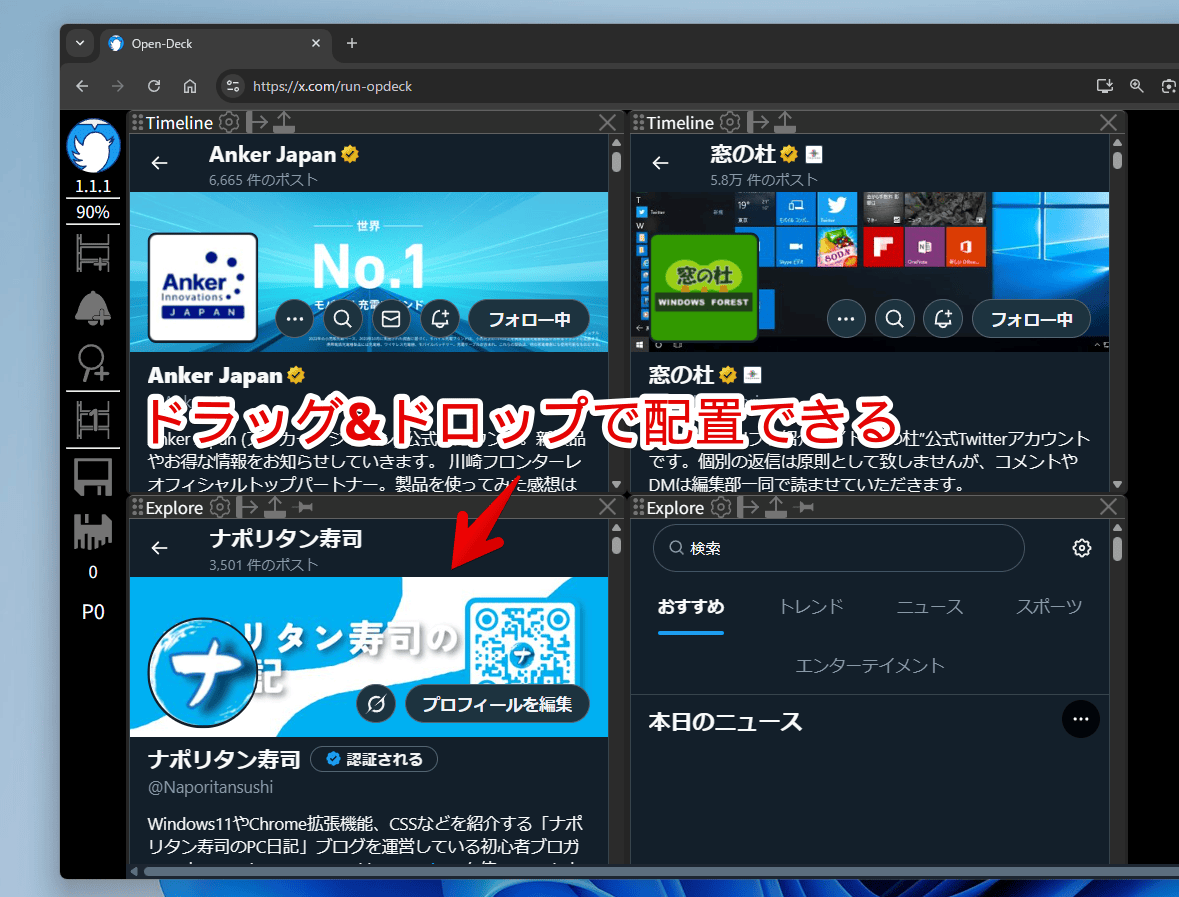1179x897 pixels.
Task: Grab the drag handle of Anker Japan Timeline column
Action: coord(137,122)
